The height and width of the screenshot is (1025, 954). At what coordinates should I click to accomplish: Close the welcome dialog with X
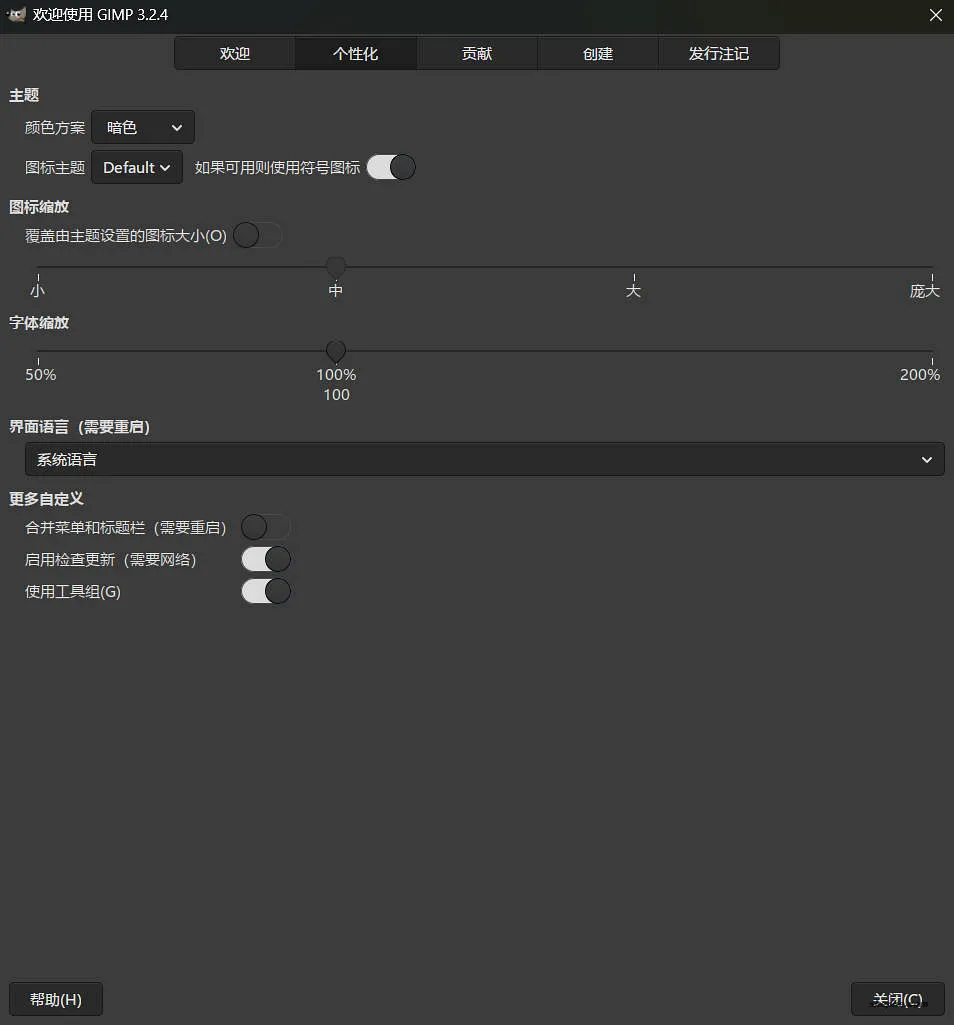coord(936,15)
